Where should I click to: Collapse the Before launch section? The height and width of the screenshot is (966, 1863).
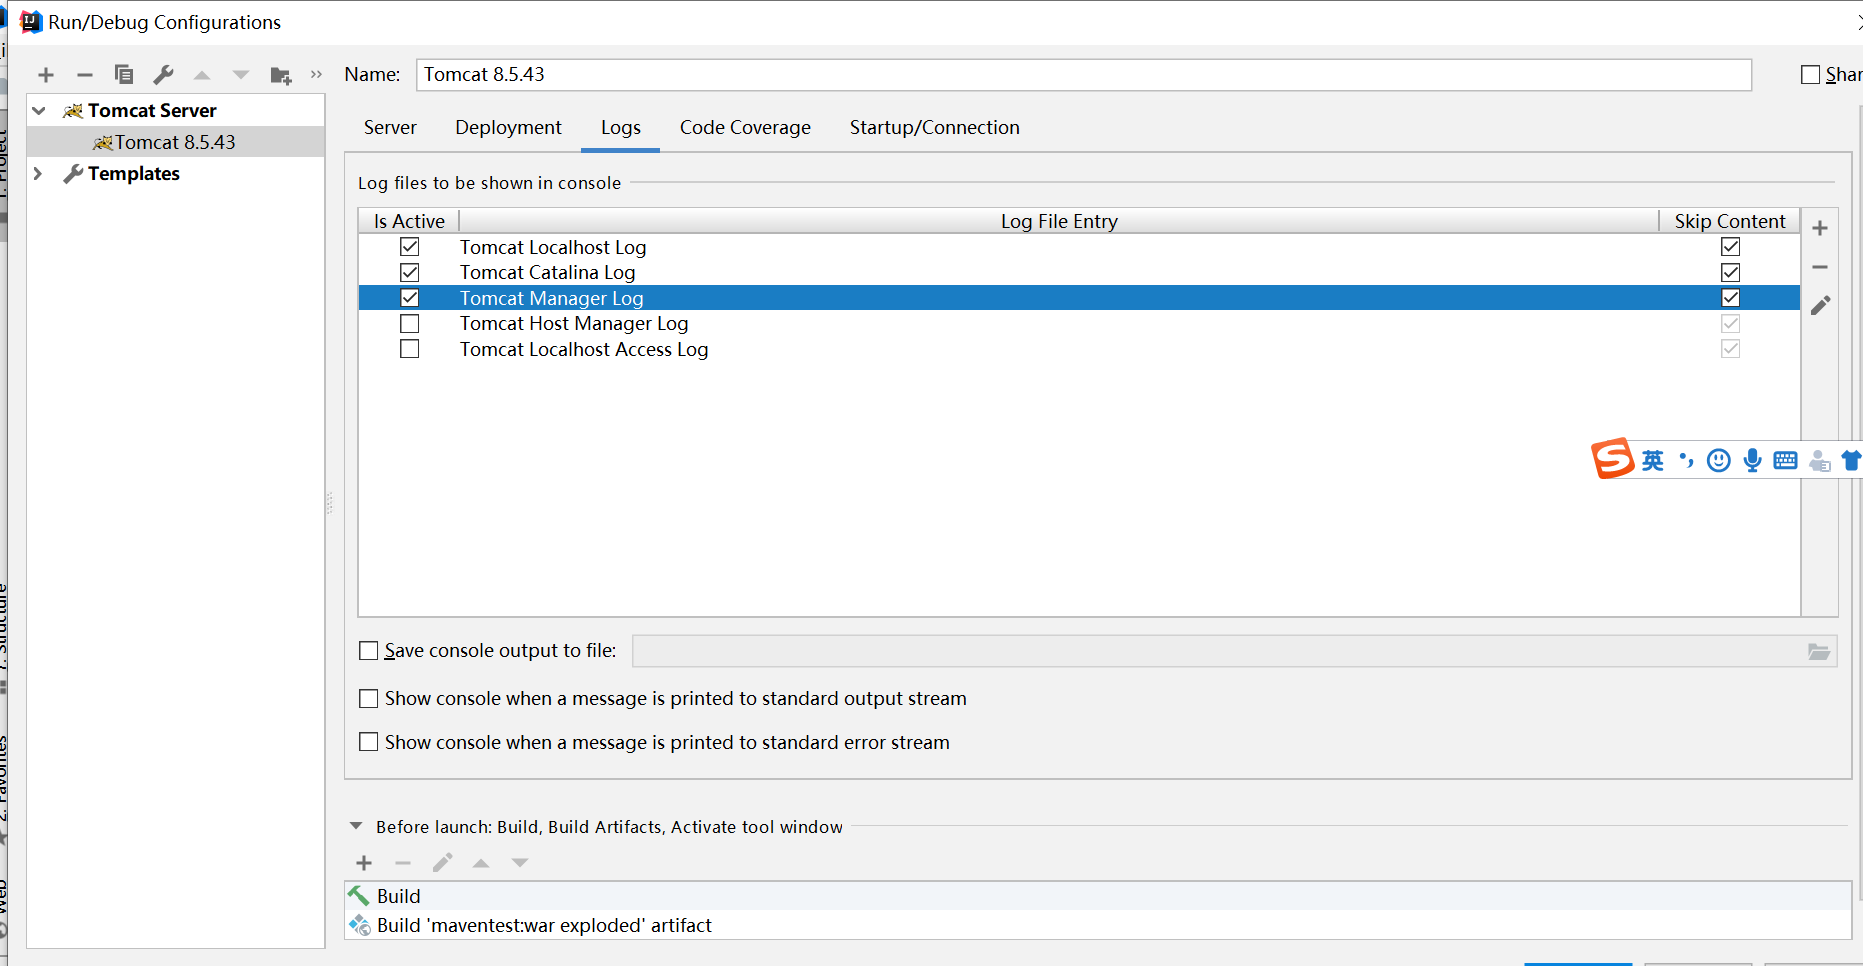[x=356, y=826]
